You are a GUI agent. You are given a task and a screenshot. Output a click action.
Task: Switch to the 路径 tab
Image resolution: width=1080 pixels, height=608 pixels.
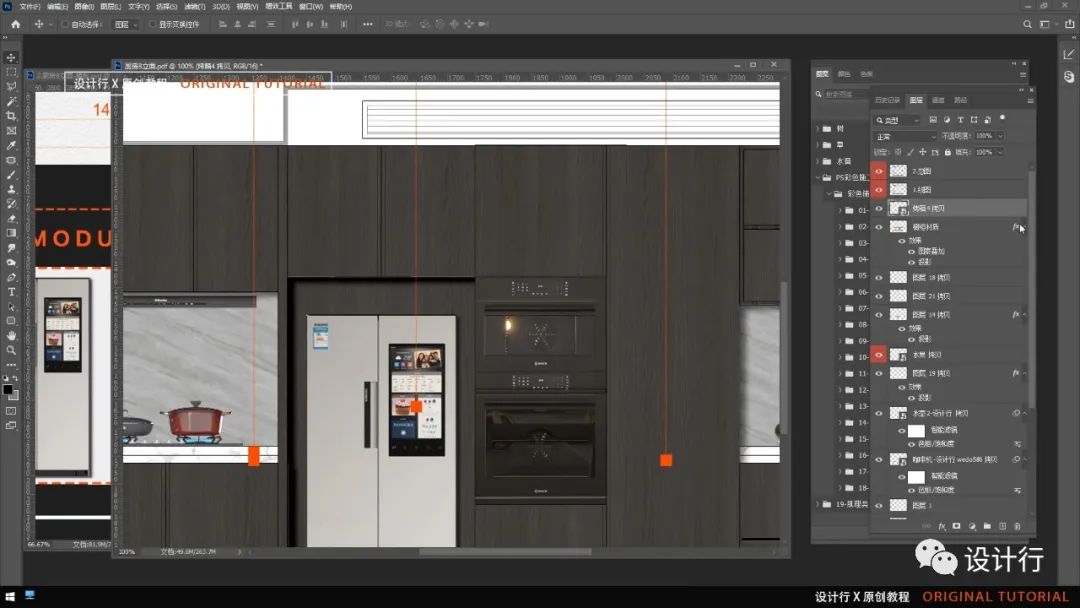point(961,101)
